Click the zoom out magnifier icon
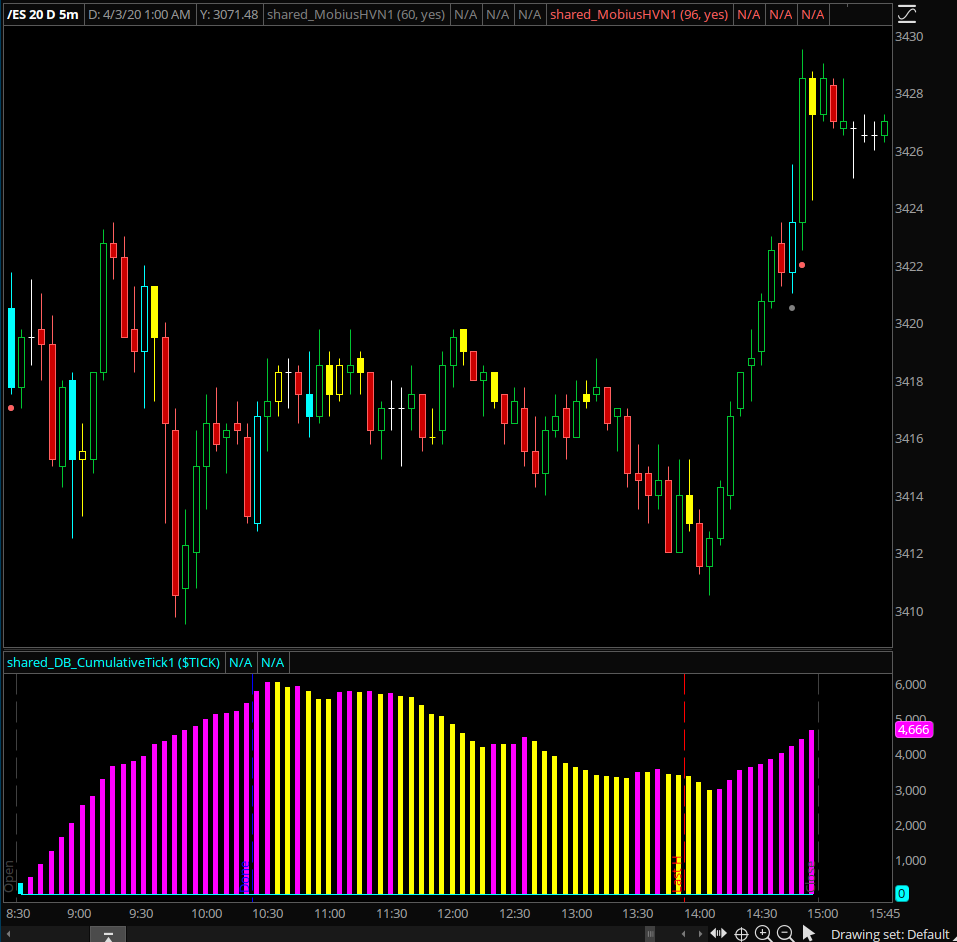The height and width of the screenshot is (942, 957). [785, 933]
